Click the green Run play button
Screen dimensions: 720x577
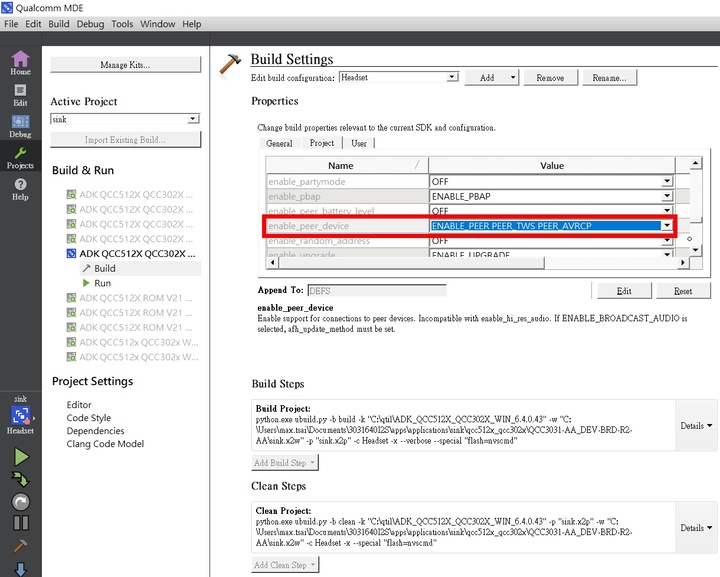pyautogui.click(x=21, y=457)
